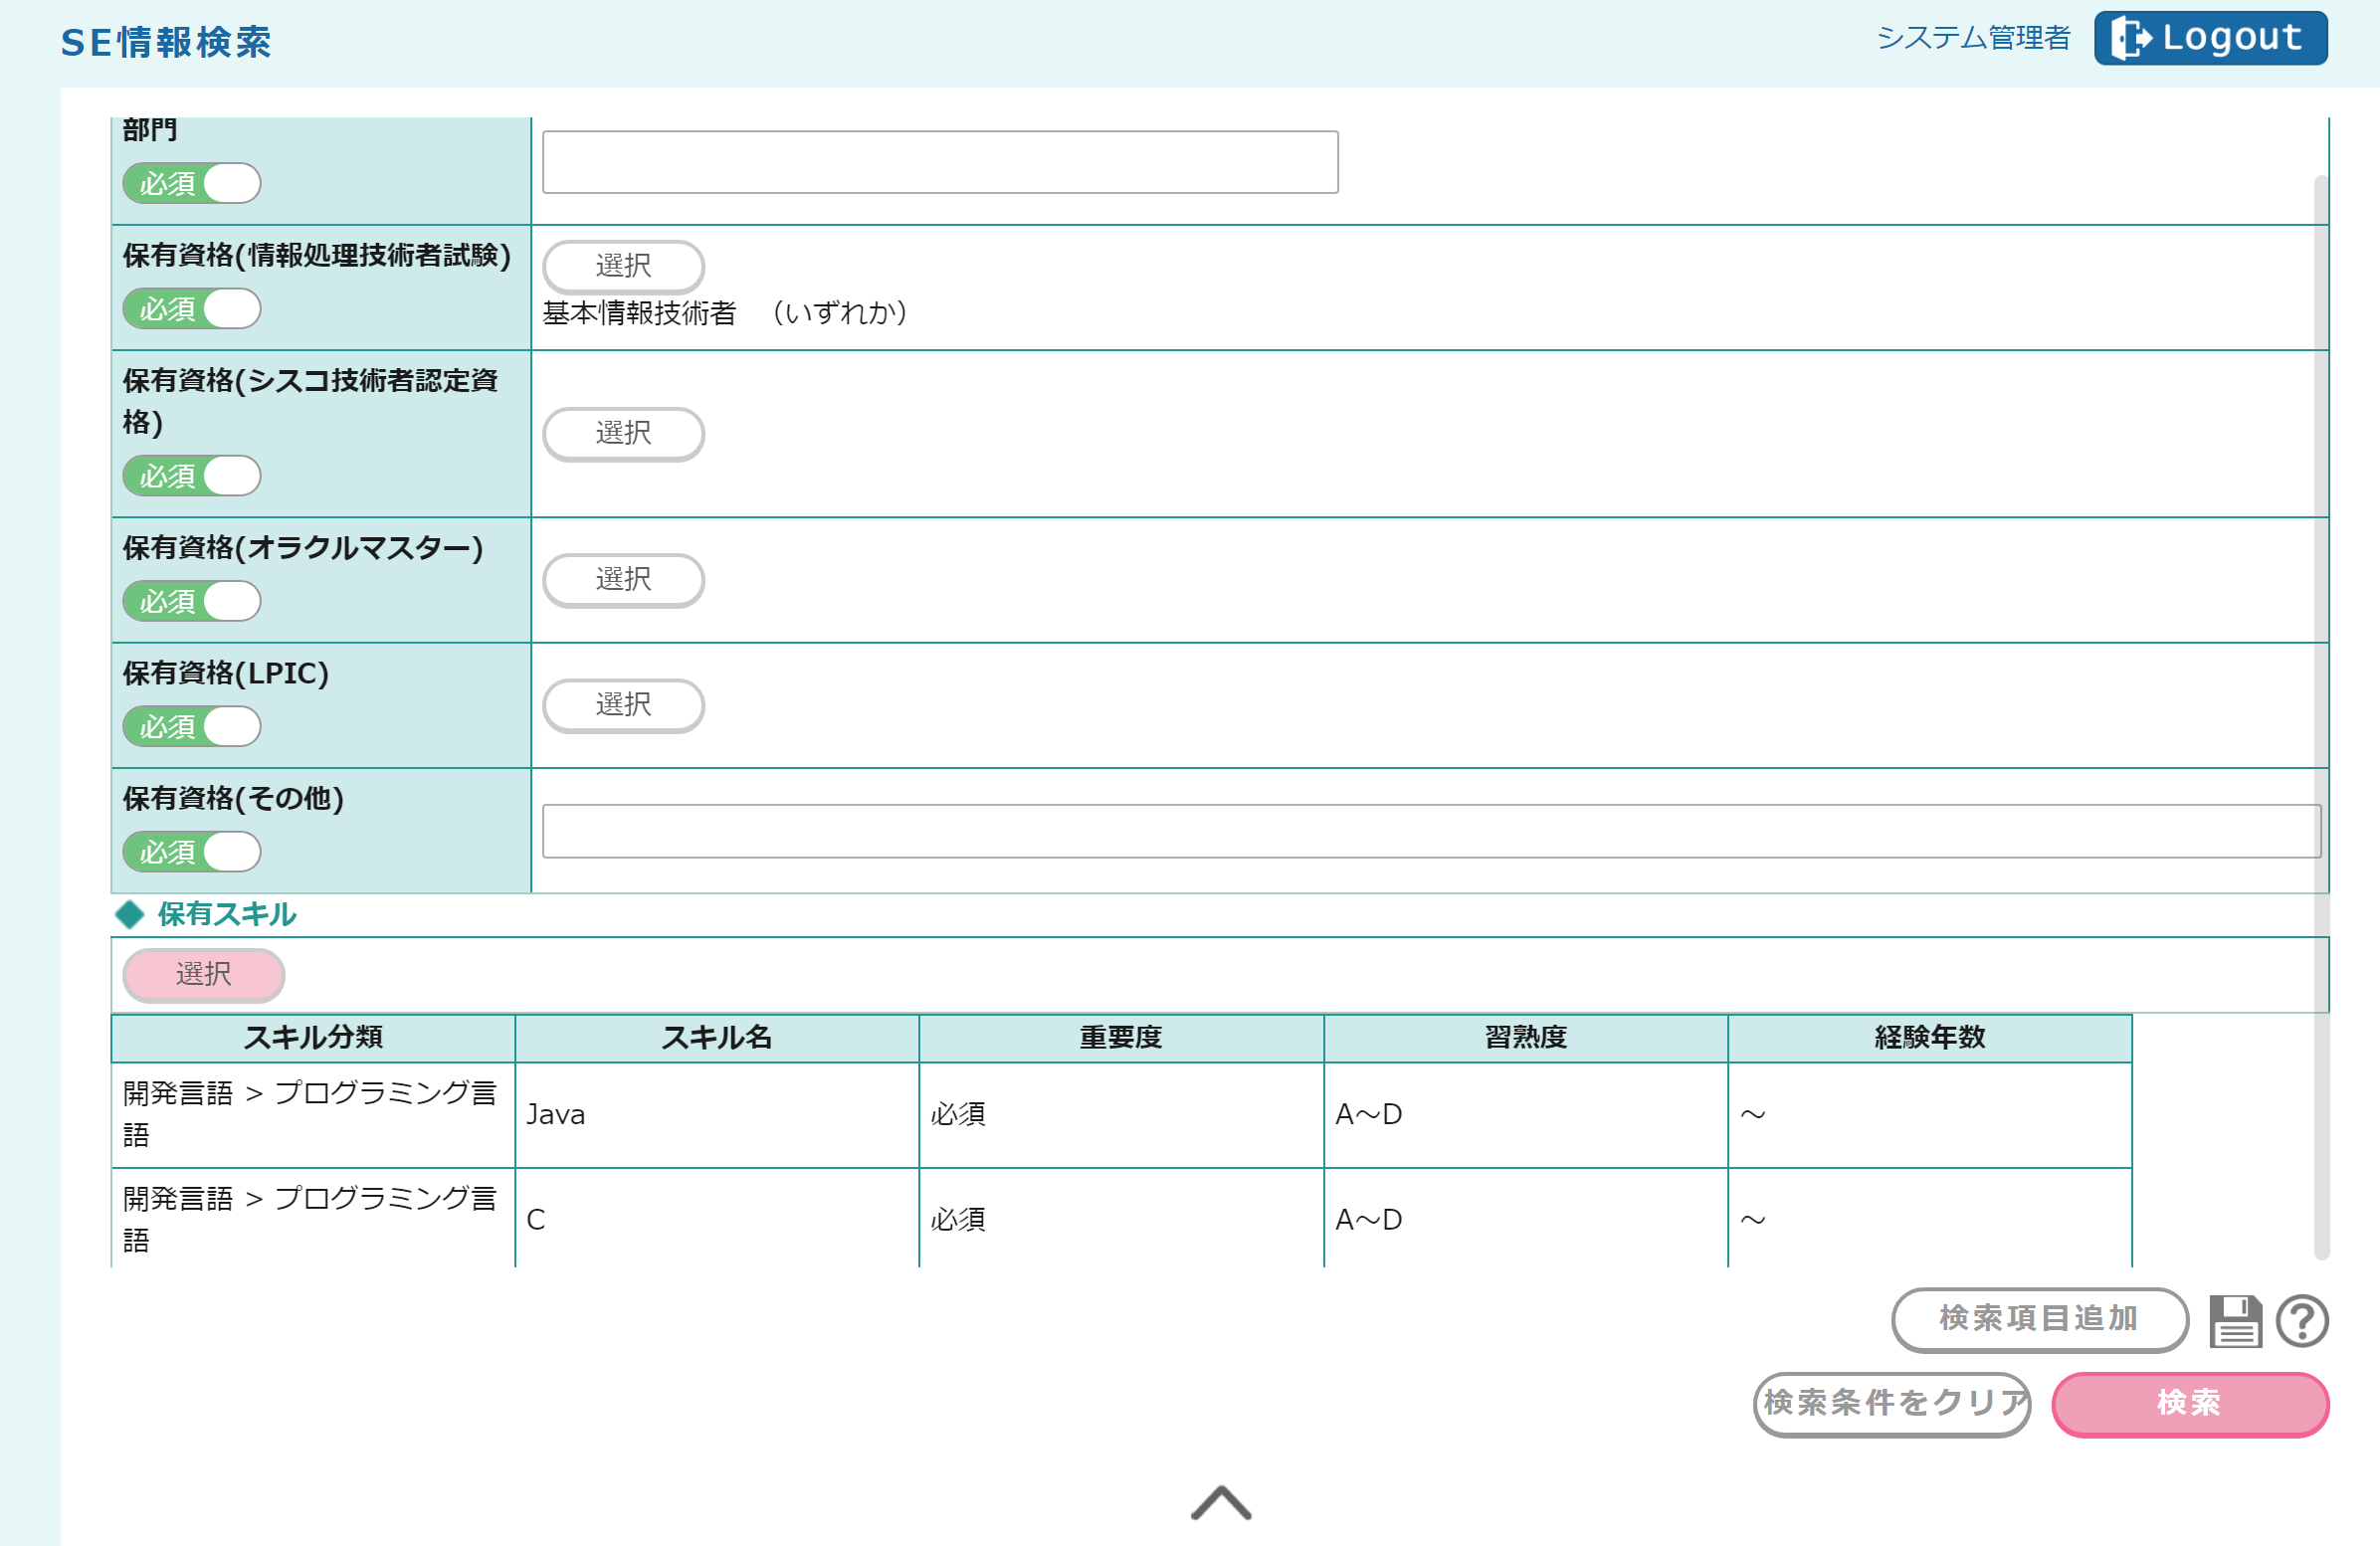This screenshot has height=1546, width=2380.
Task: Toggle 必須 switch for 部門
Action: click(x=192, y=184)
